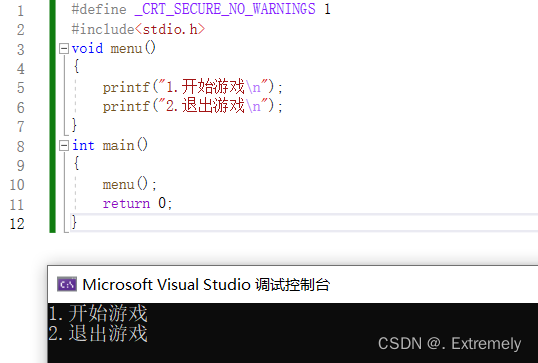This screenshot has height=363, width=538.
Task: Click line number 8 in the gutter
Action: pyautogui.click(x=21, y=147)
